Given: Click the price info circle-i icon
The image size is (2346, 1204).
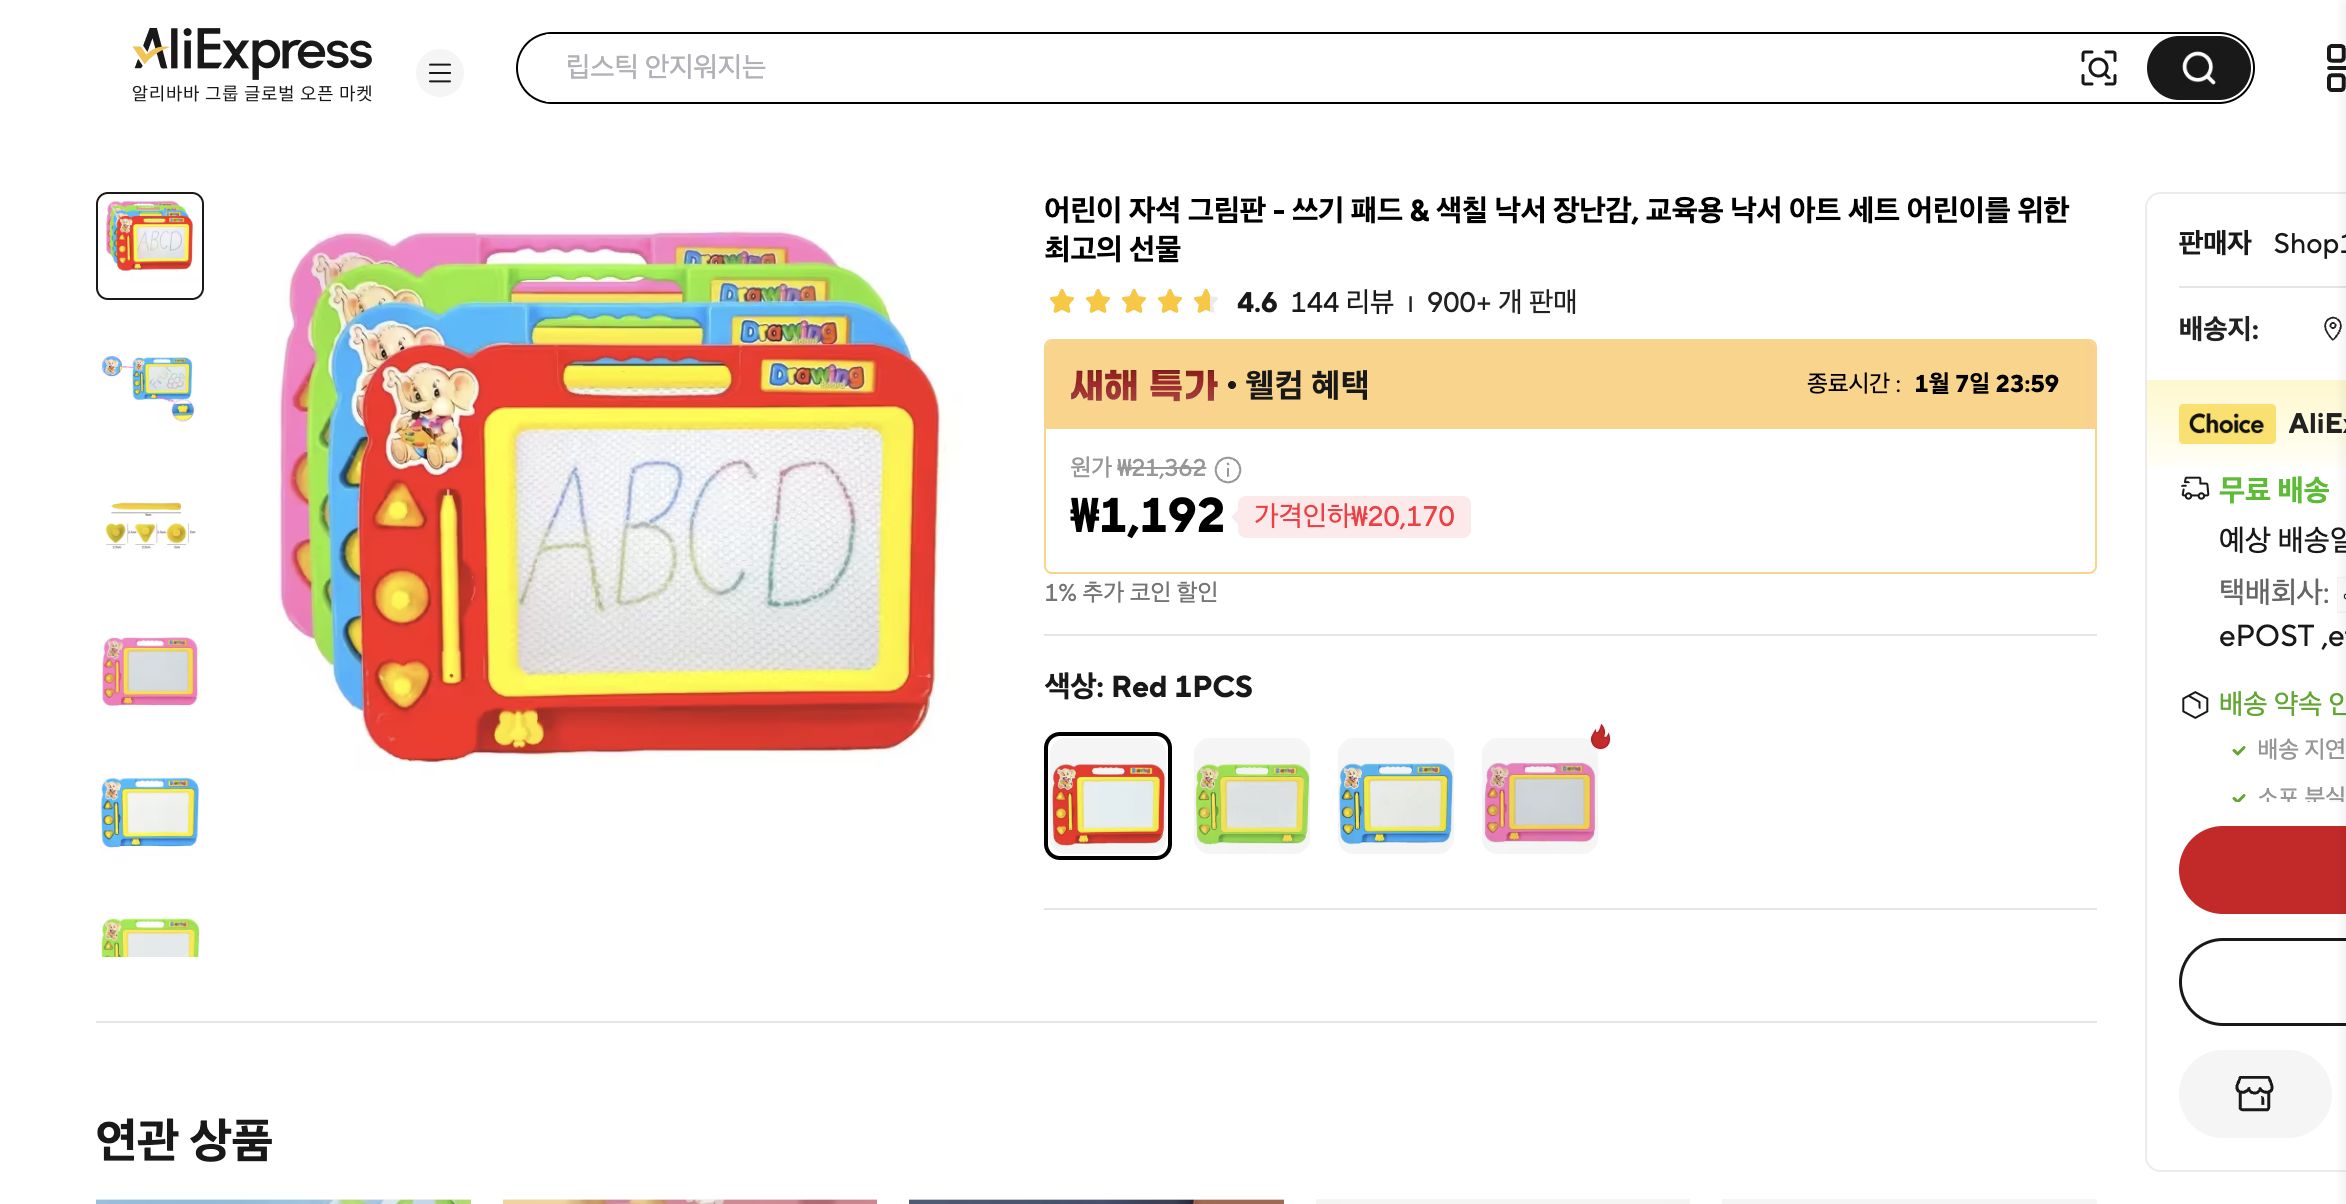Looking at the screenshot, I should pos(1228,468).
